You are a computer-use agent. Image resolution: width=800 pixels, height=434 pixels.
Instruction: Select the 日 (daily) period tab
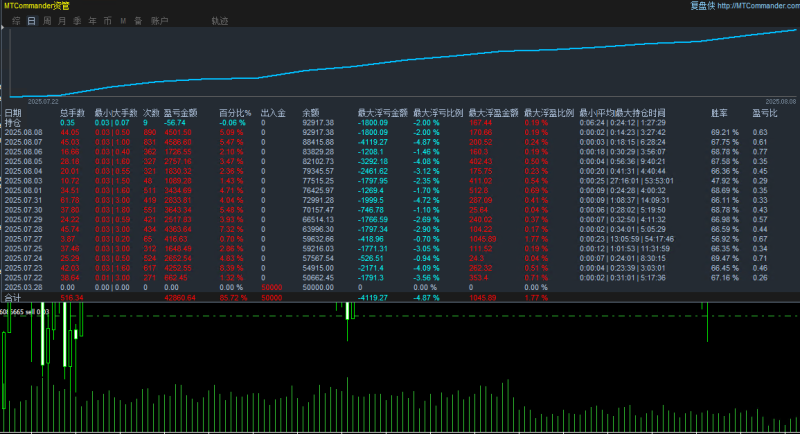tap(32, 20)
